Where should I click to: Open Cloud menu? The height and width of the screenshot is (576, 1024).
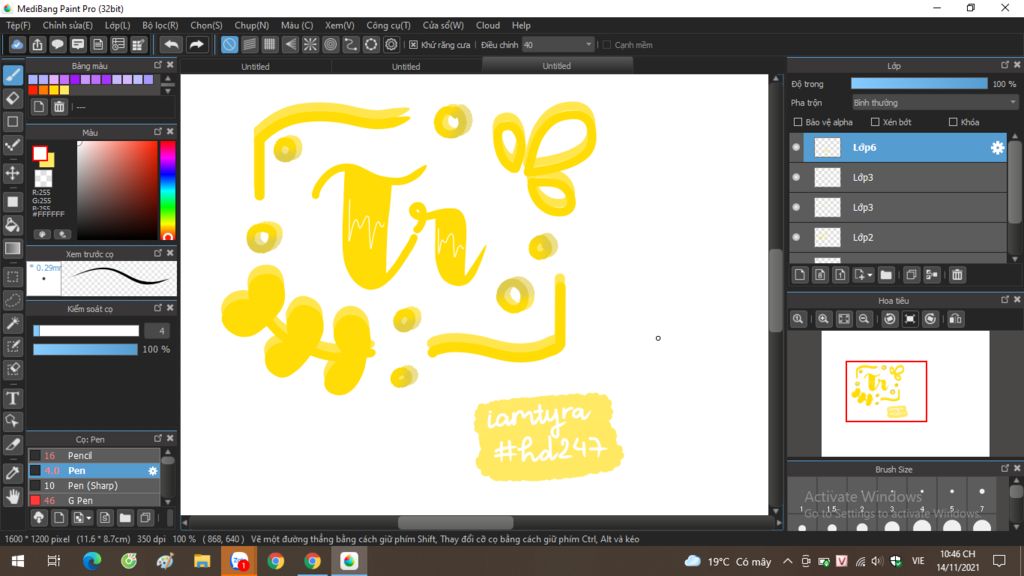pos(488,25)
